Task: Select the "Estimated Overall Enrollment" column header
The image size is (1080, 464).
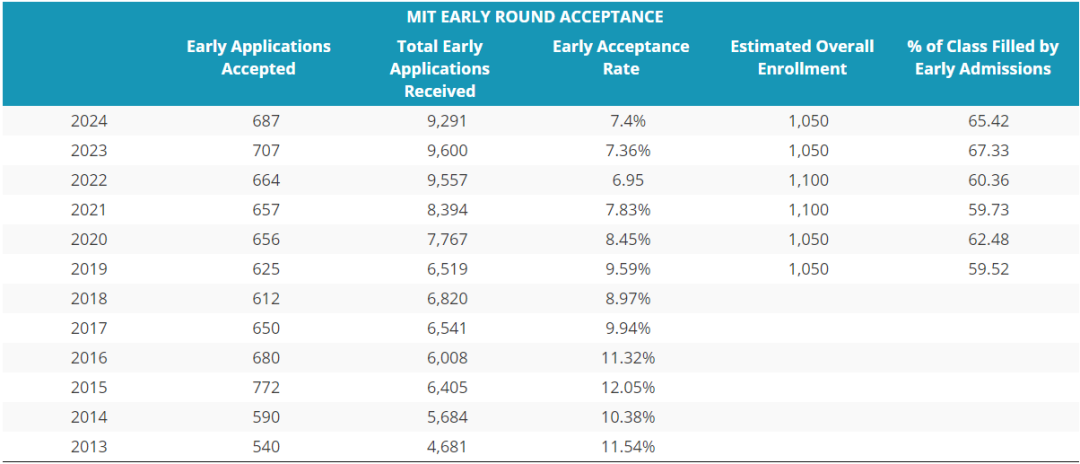Action: [x=801, y=58]
